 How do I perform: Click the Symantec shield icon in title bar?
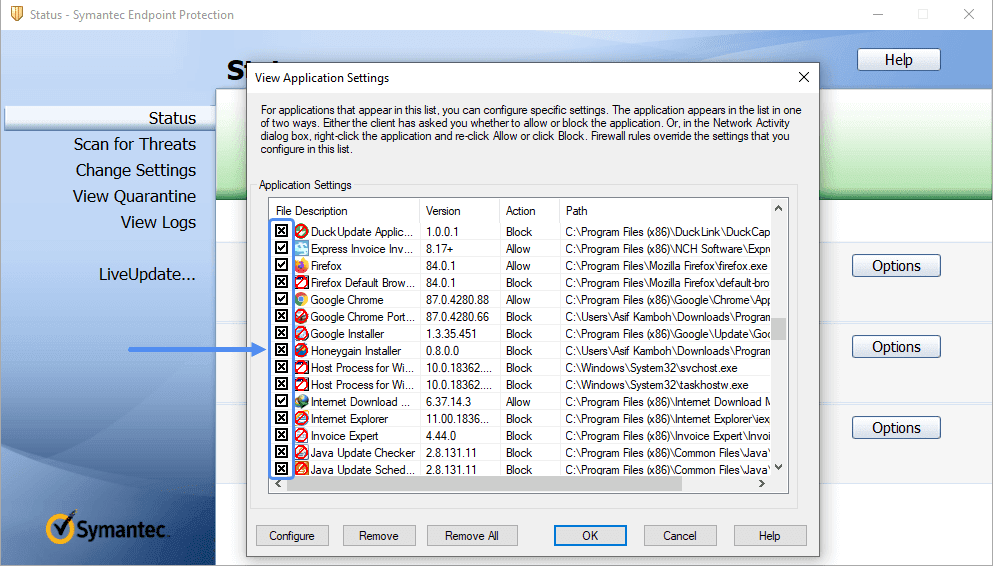point(17,14)
